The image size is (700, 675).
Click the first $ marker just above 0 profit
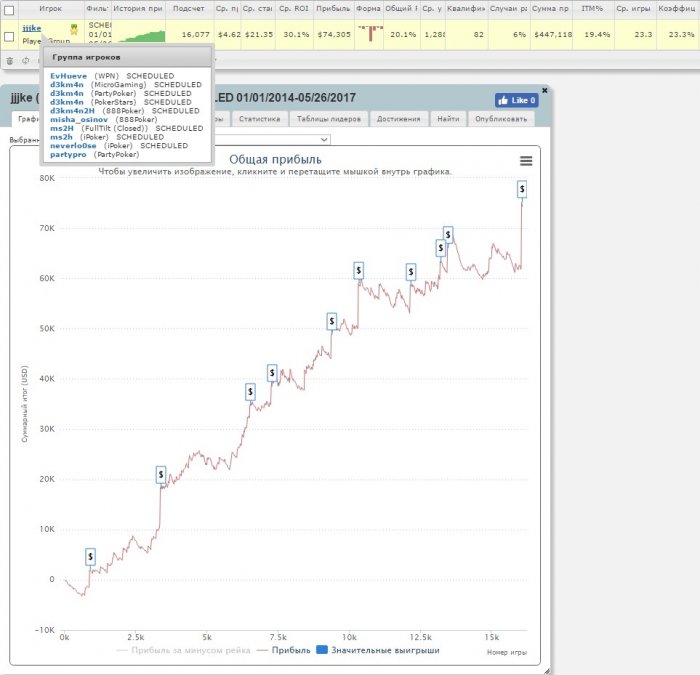click(90, 557)
